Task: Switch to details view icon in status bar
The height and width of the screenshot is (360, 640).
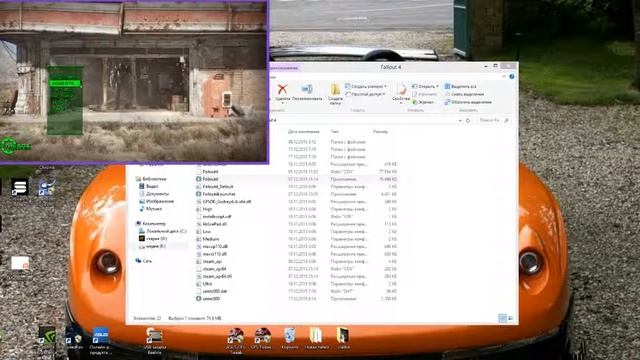Action: click(x=502, y=318)
